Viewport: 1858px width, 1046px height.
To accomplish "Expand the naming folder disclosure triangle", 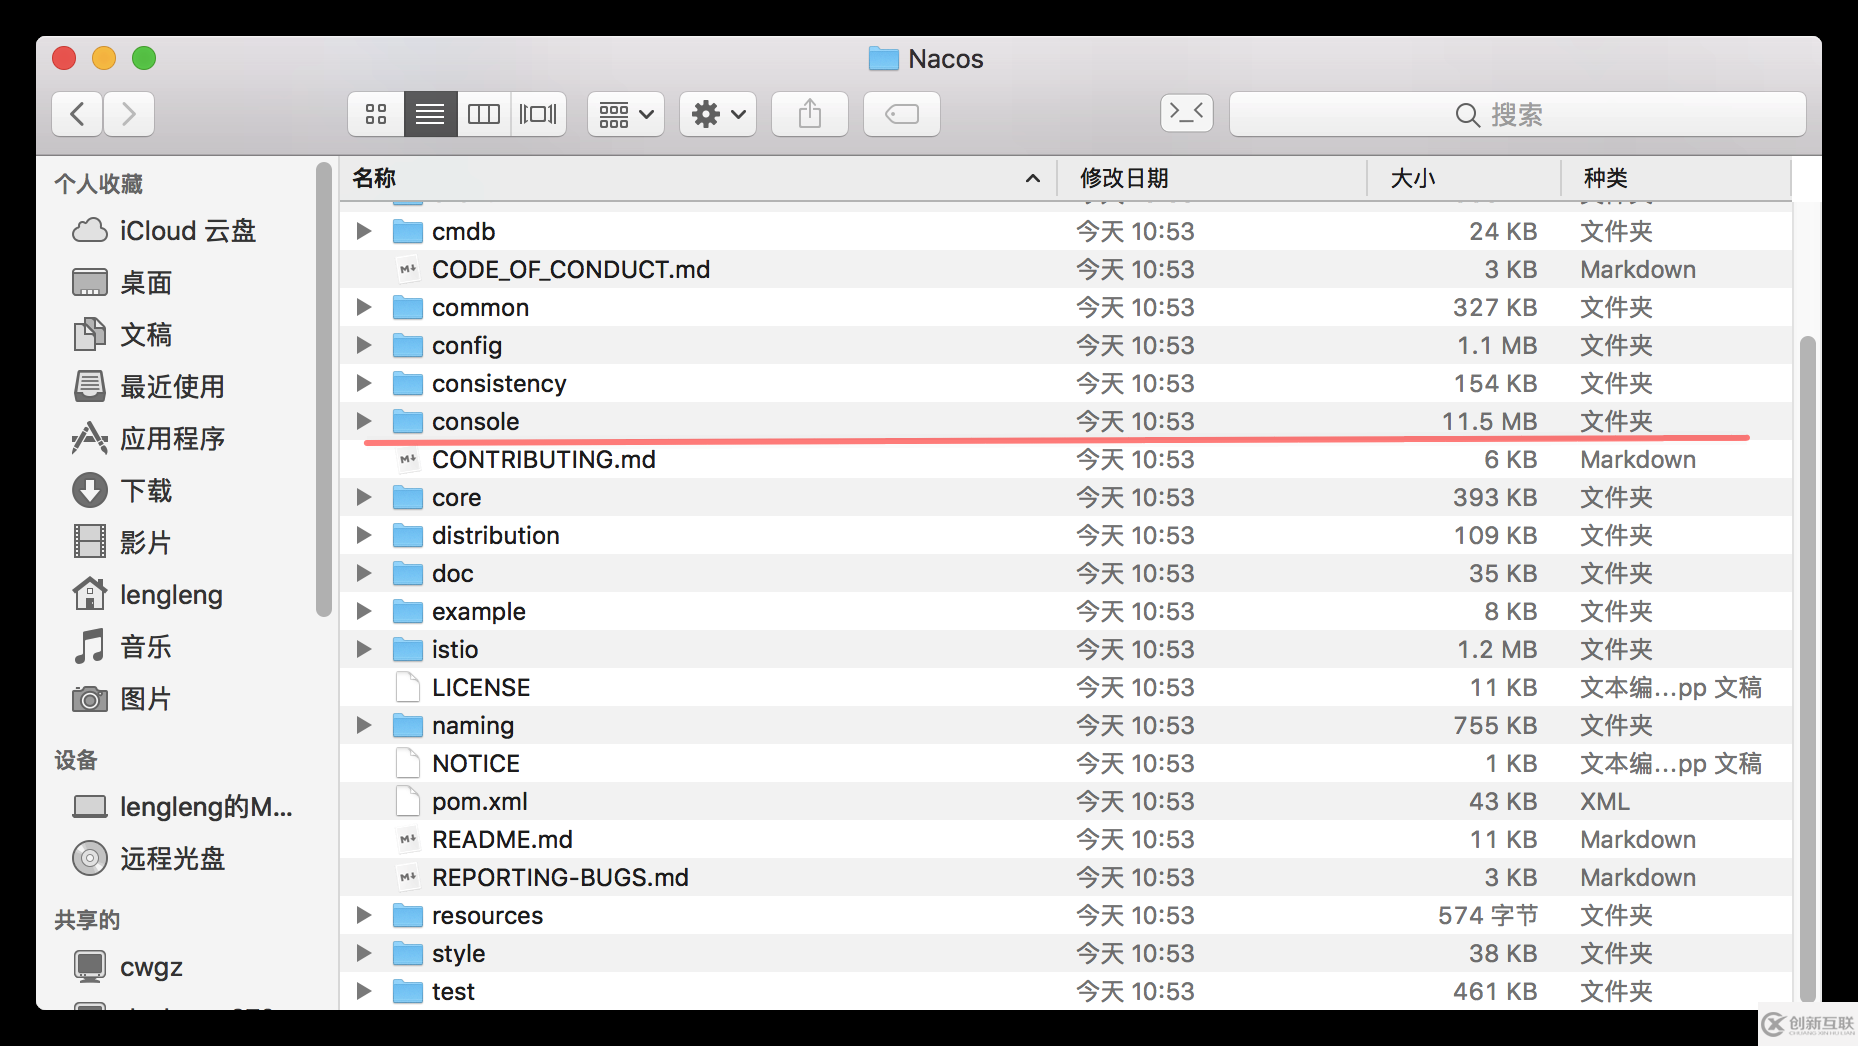I will 364,725.
